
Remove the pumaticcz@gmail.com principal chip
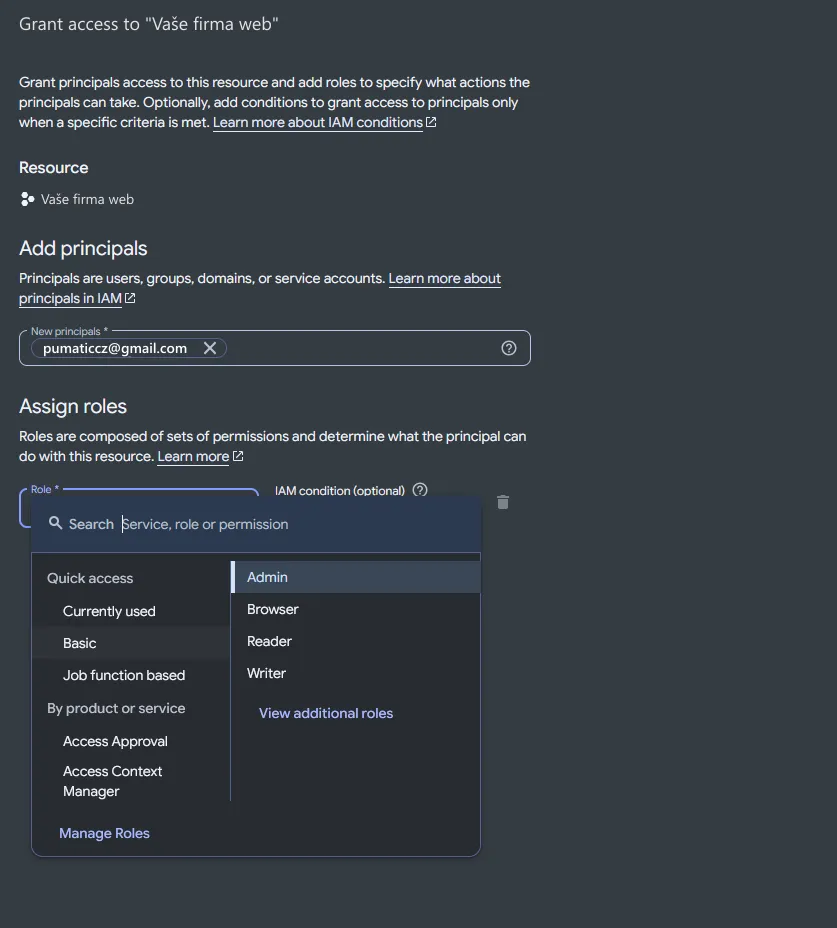click(210, 348)
